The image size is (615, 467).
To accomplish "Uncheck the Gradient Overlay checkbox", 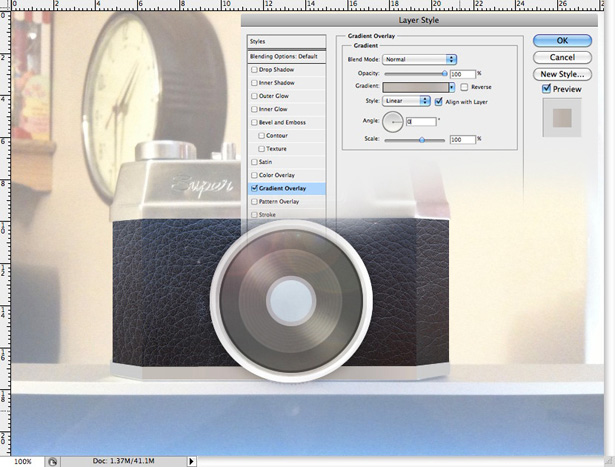I will click(254, 189).
